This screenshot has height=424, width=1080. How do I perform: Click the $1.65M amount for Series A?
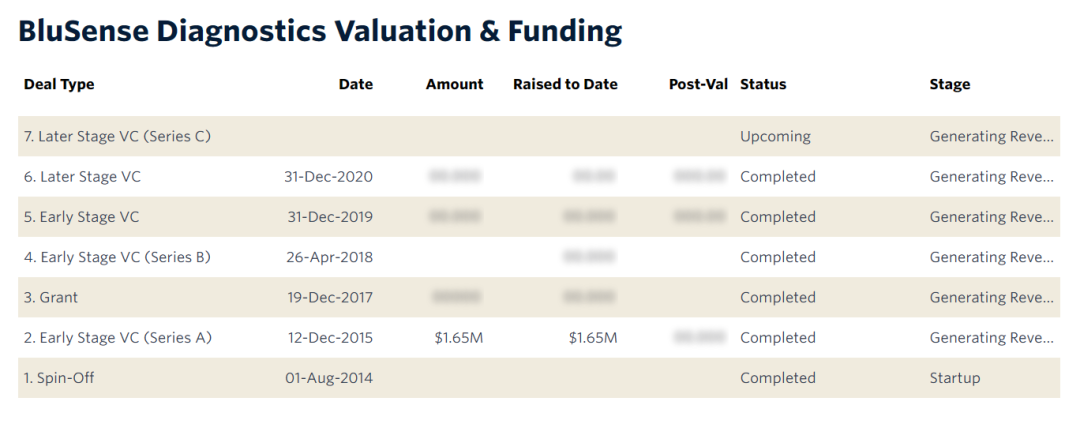(459, 338)
